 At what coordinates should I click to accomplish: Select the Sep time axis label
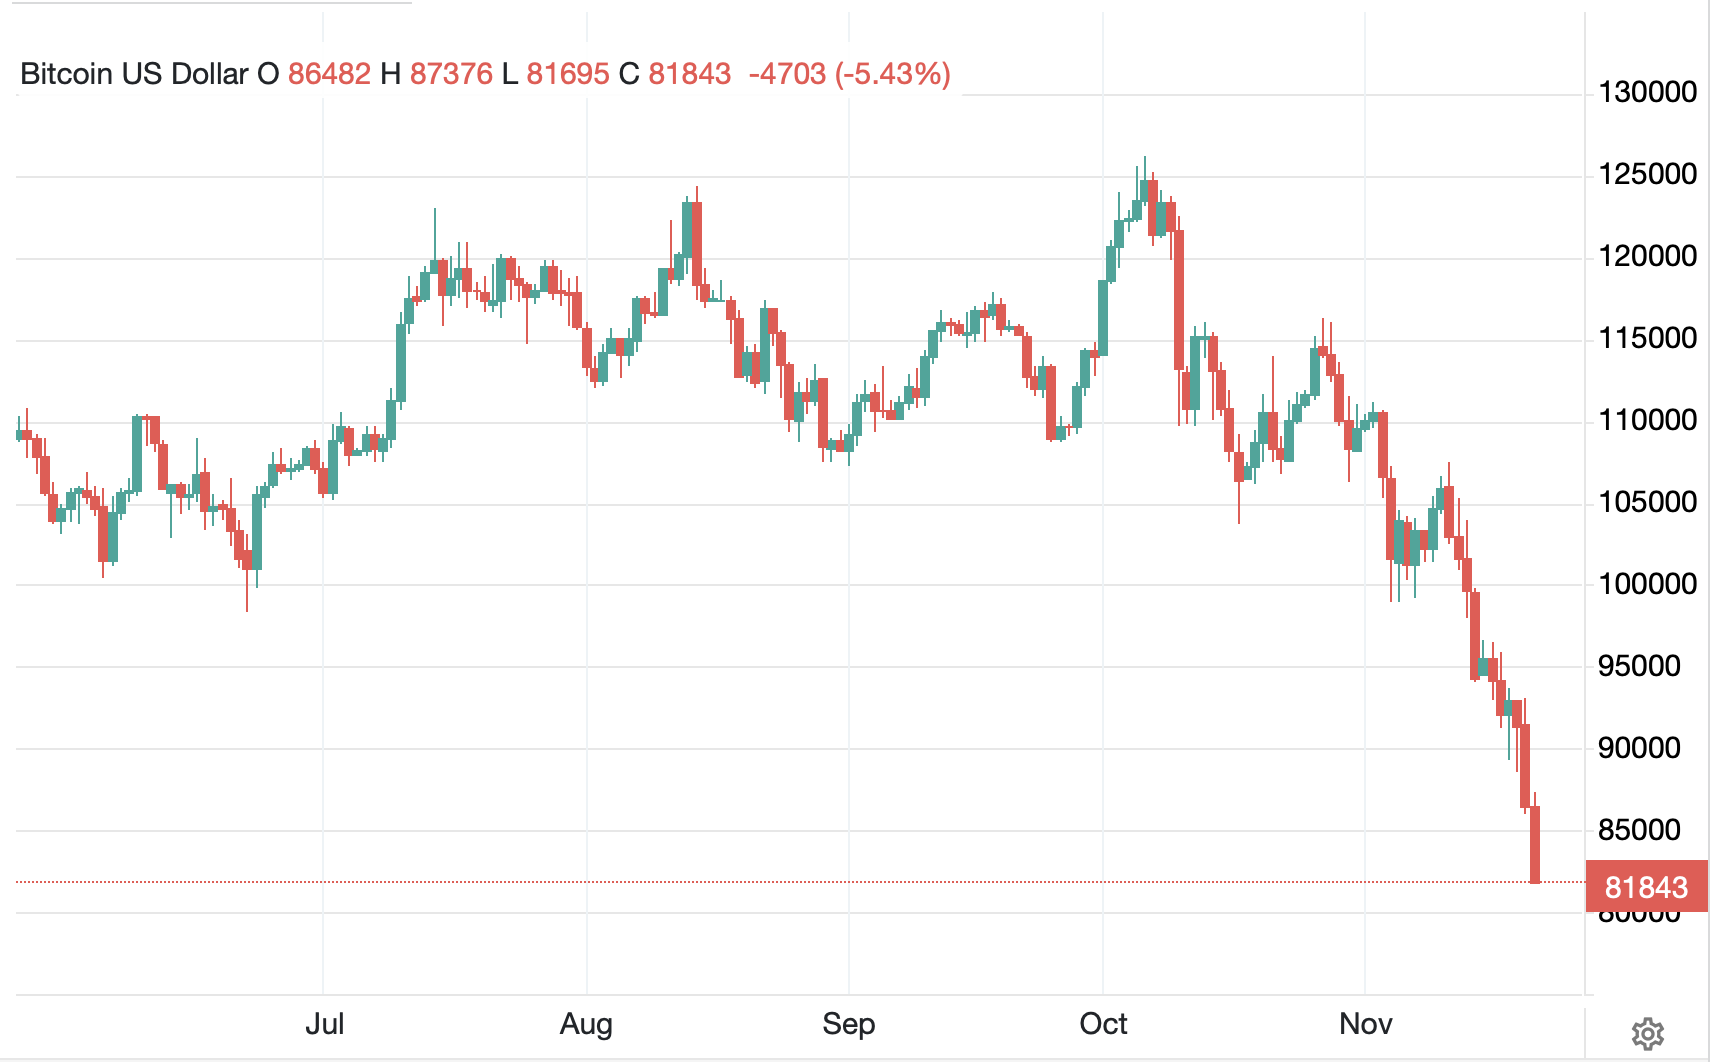pyautogui.click(x=848, y=1024)
